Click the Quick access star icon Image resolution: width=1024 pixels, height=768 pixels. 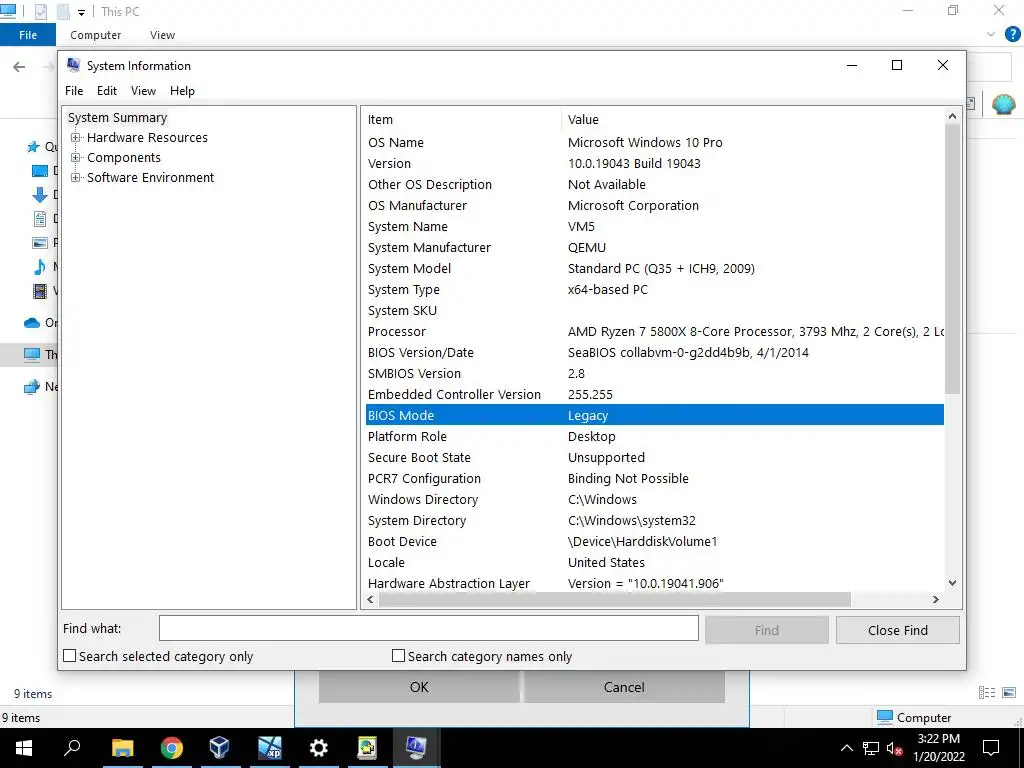click(x=33, y=147)
